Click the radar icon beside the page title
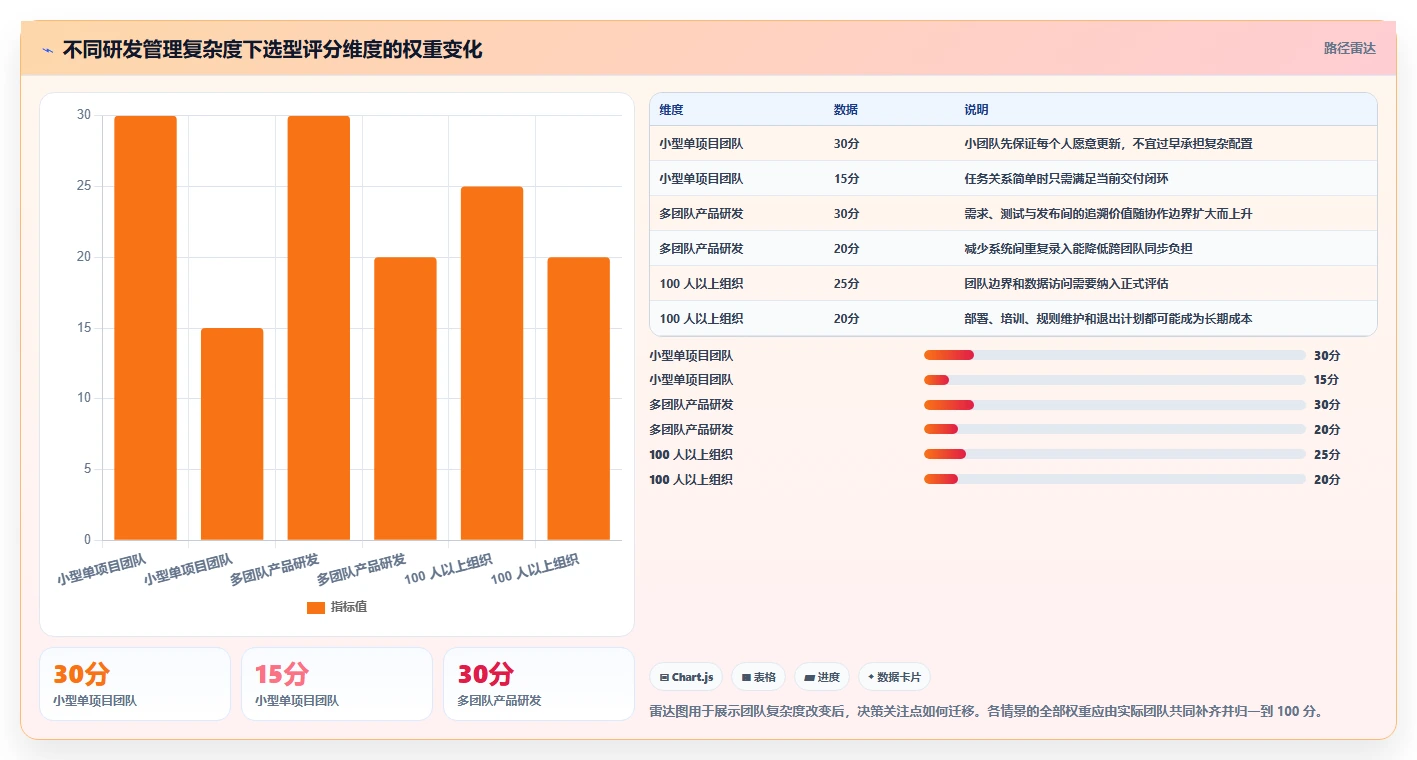This screenshot has width=1417, height=760. click(x=48, y=50)
